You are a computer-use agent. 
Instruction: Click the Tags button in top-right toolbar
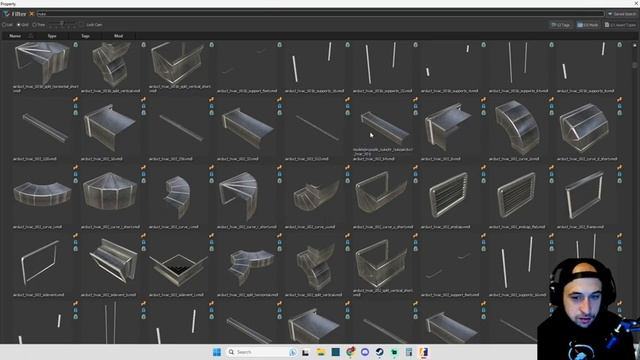pyautogui.click(x=560, y=25)
